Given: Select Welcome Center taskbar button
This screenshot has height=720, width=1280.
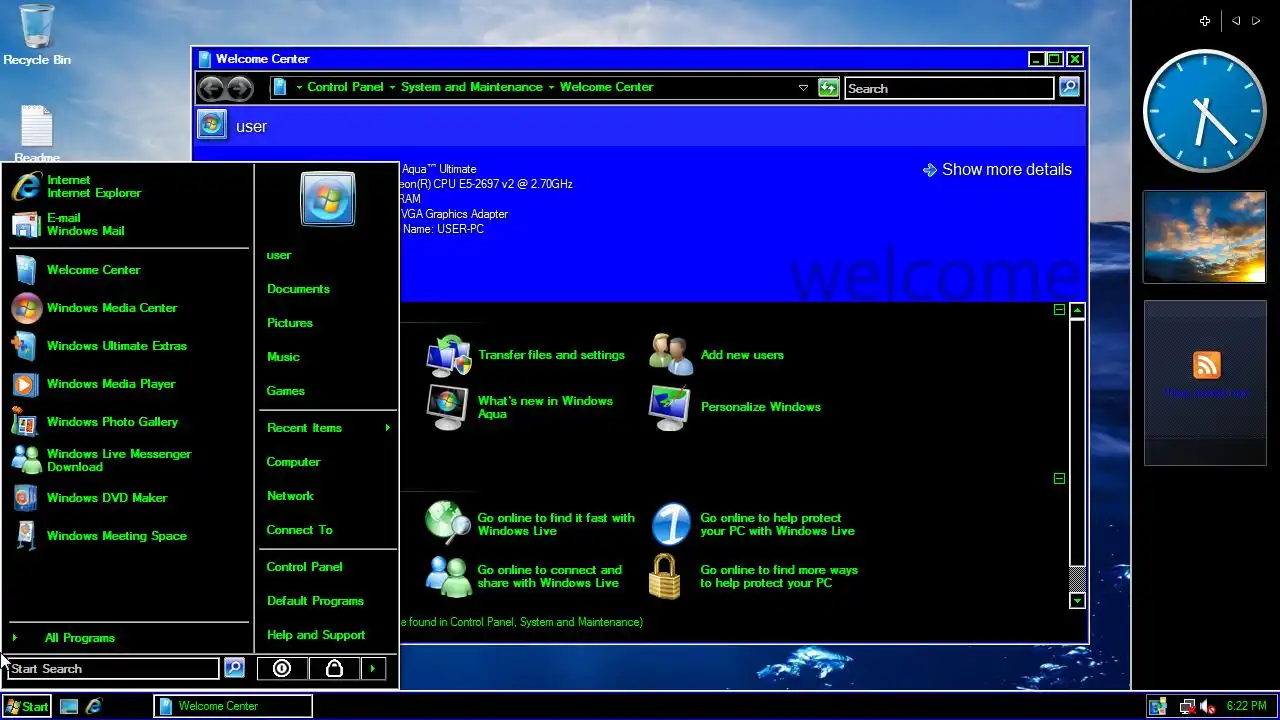Looking at the screenshot, I should point(233,706).
